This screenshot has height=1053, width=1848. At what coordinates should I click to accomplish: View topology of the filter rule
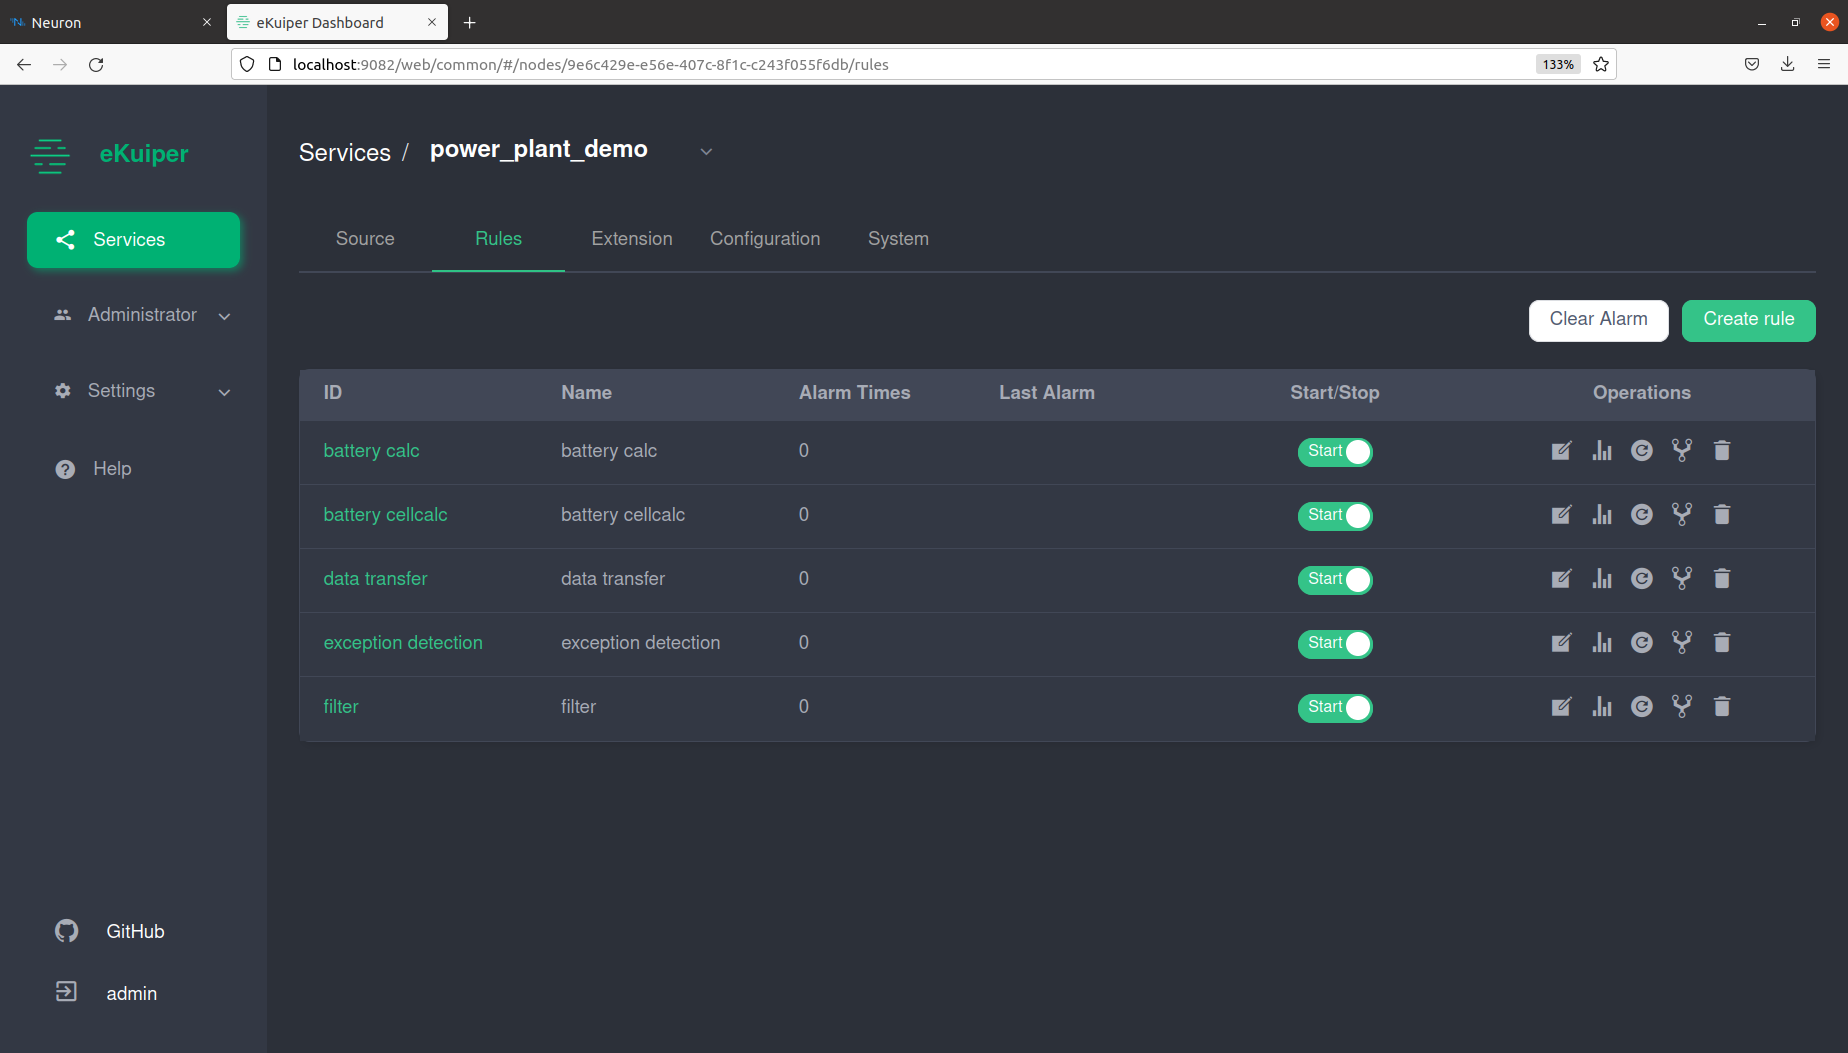[1682, 707]
